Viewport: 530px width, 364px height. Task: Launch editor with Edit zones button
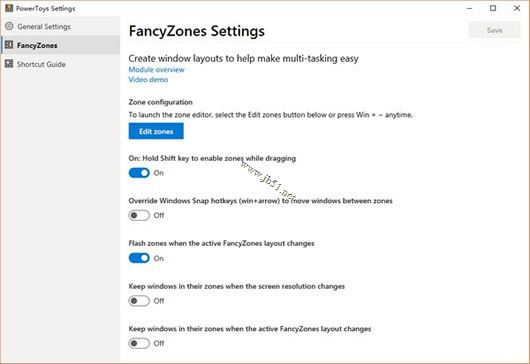[156, 131]
